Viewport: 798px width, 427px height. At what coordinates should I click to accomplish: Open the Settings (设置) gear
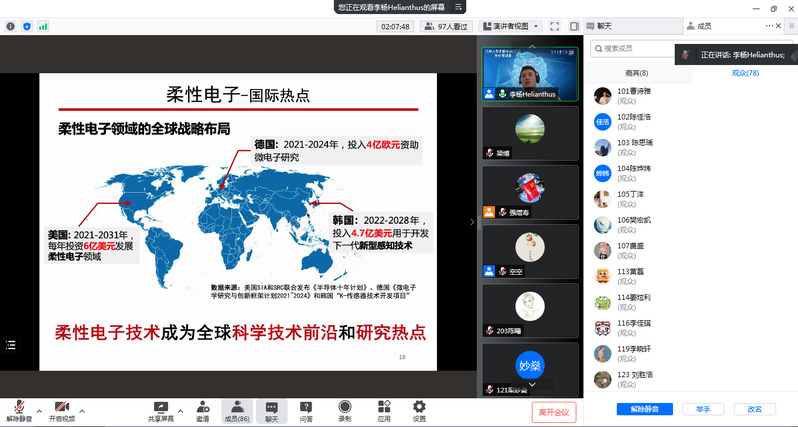tap(419, 411)
